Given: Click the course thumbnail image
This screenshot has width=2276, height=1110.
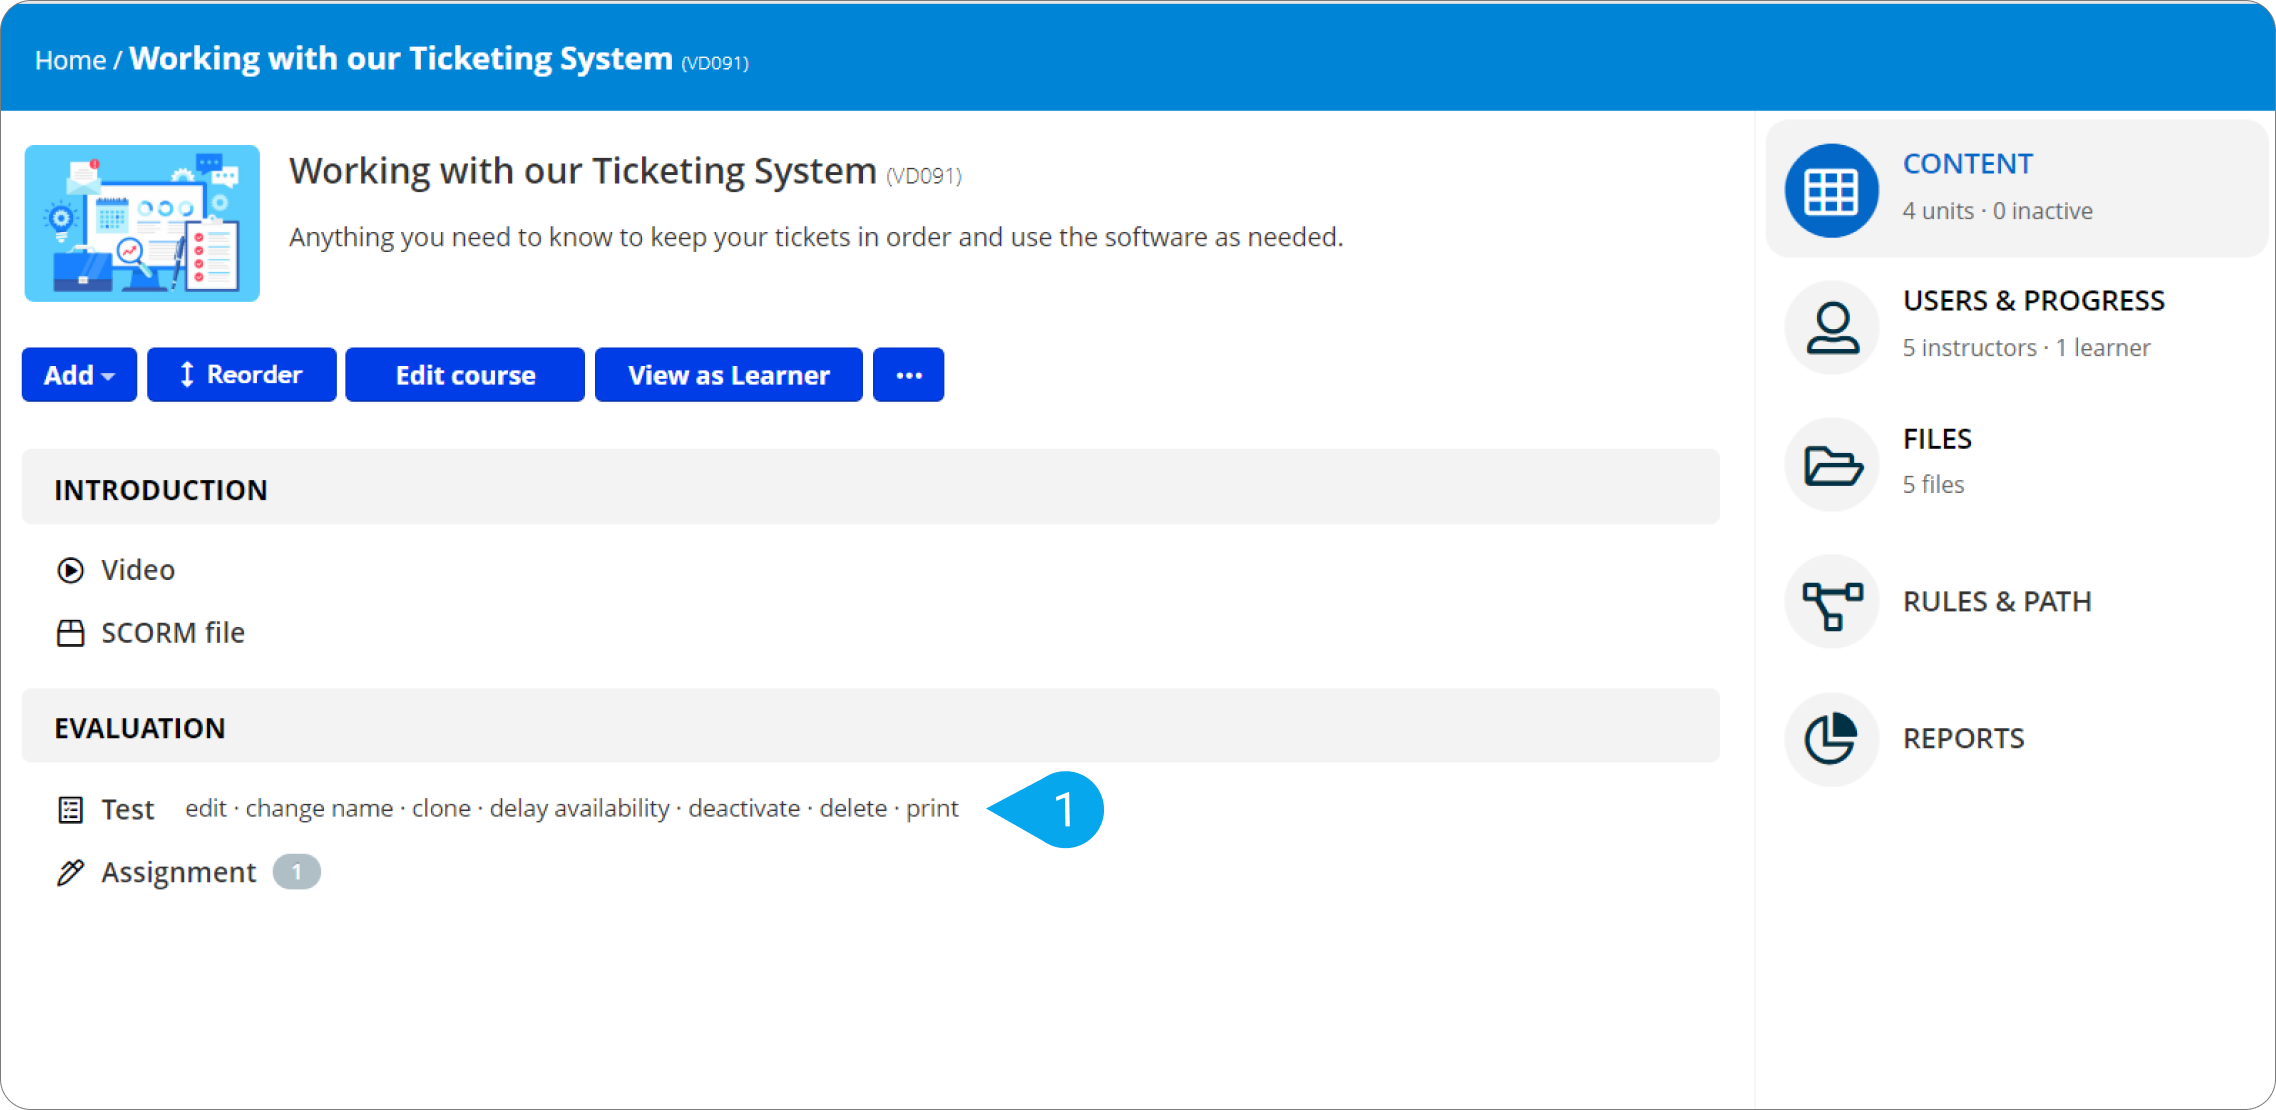Looking at the screenshot, I should [x=142, y=223].
